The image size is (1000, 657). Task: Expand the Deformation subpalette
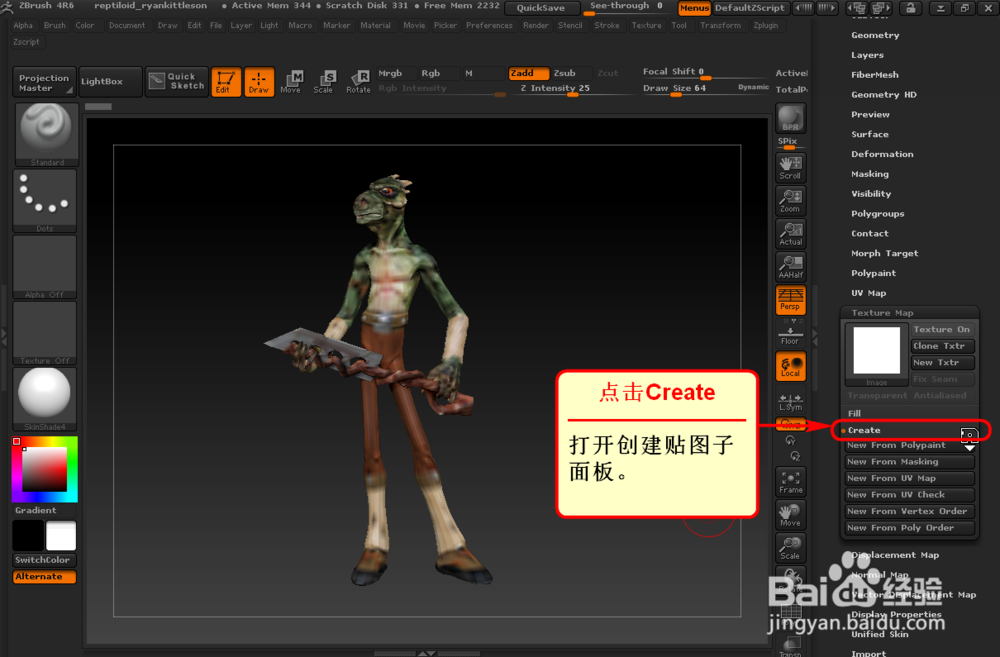point(882,154)
